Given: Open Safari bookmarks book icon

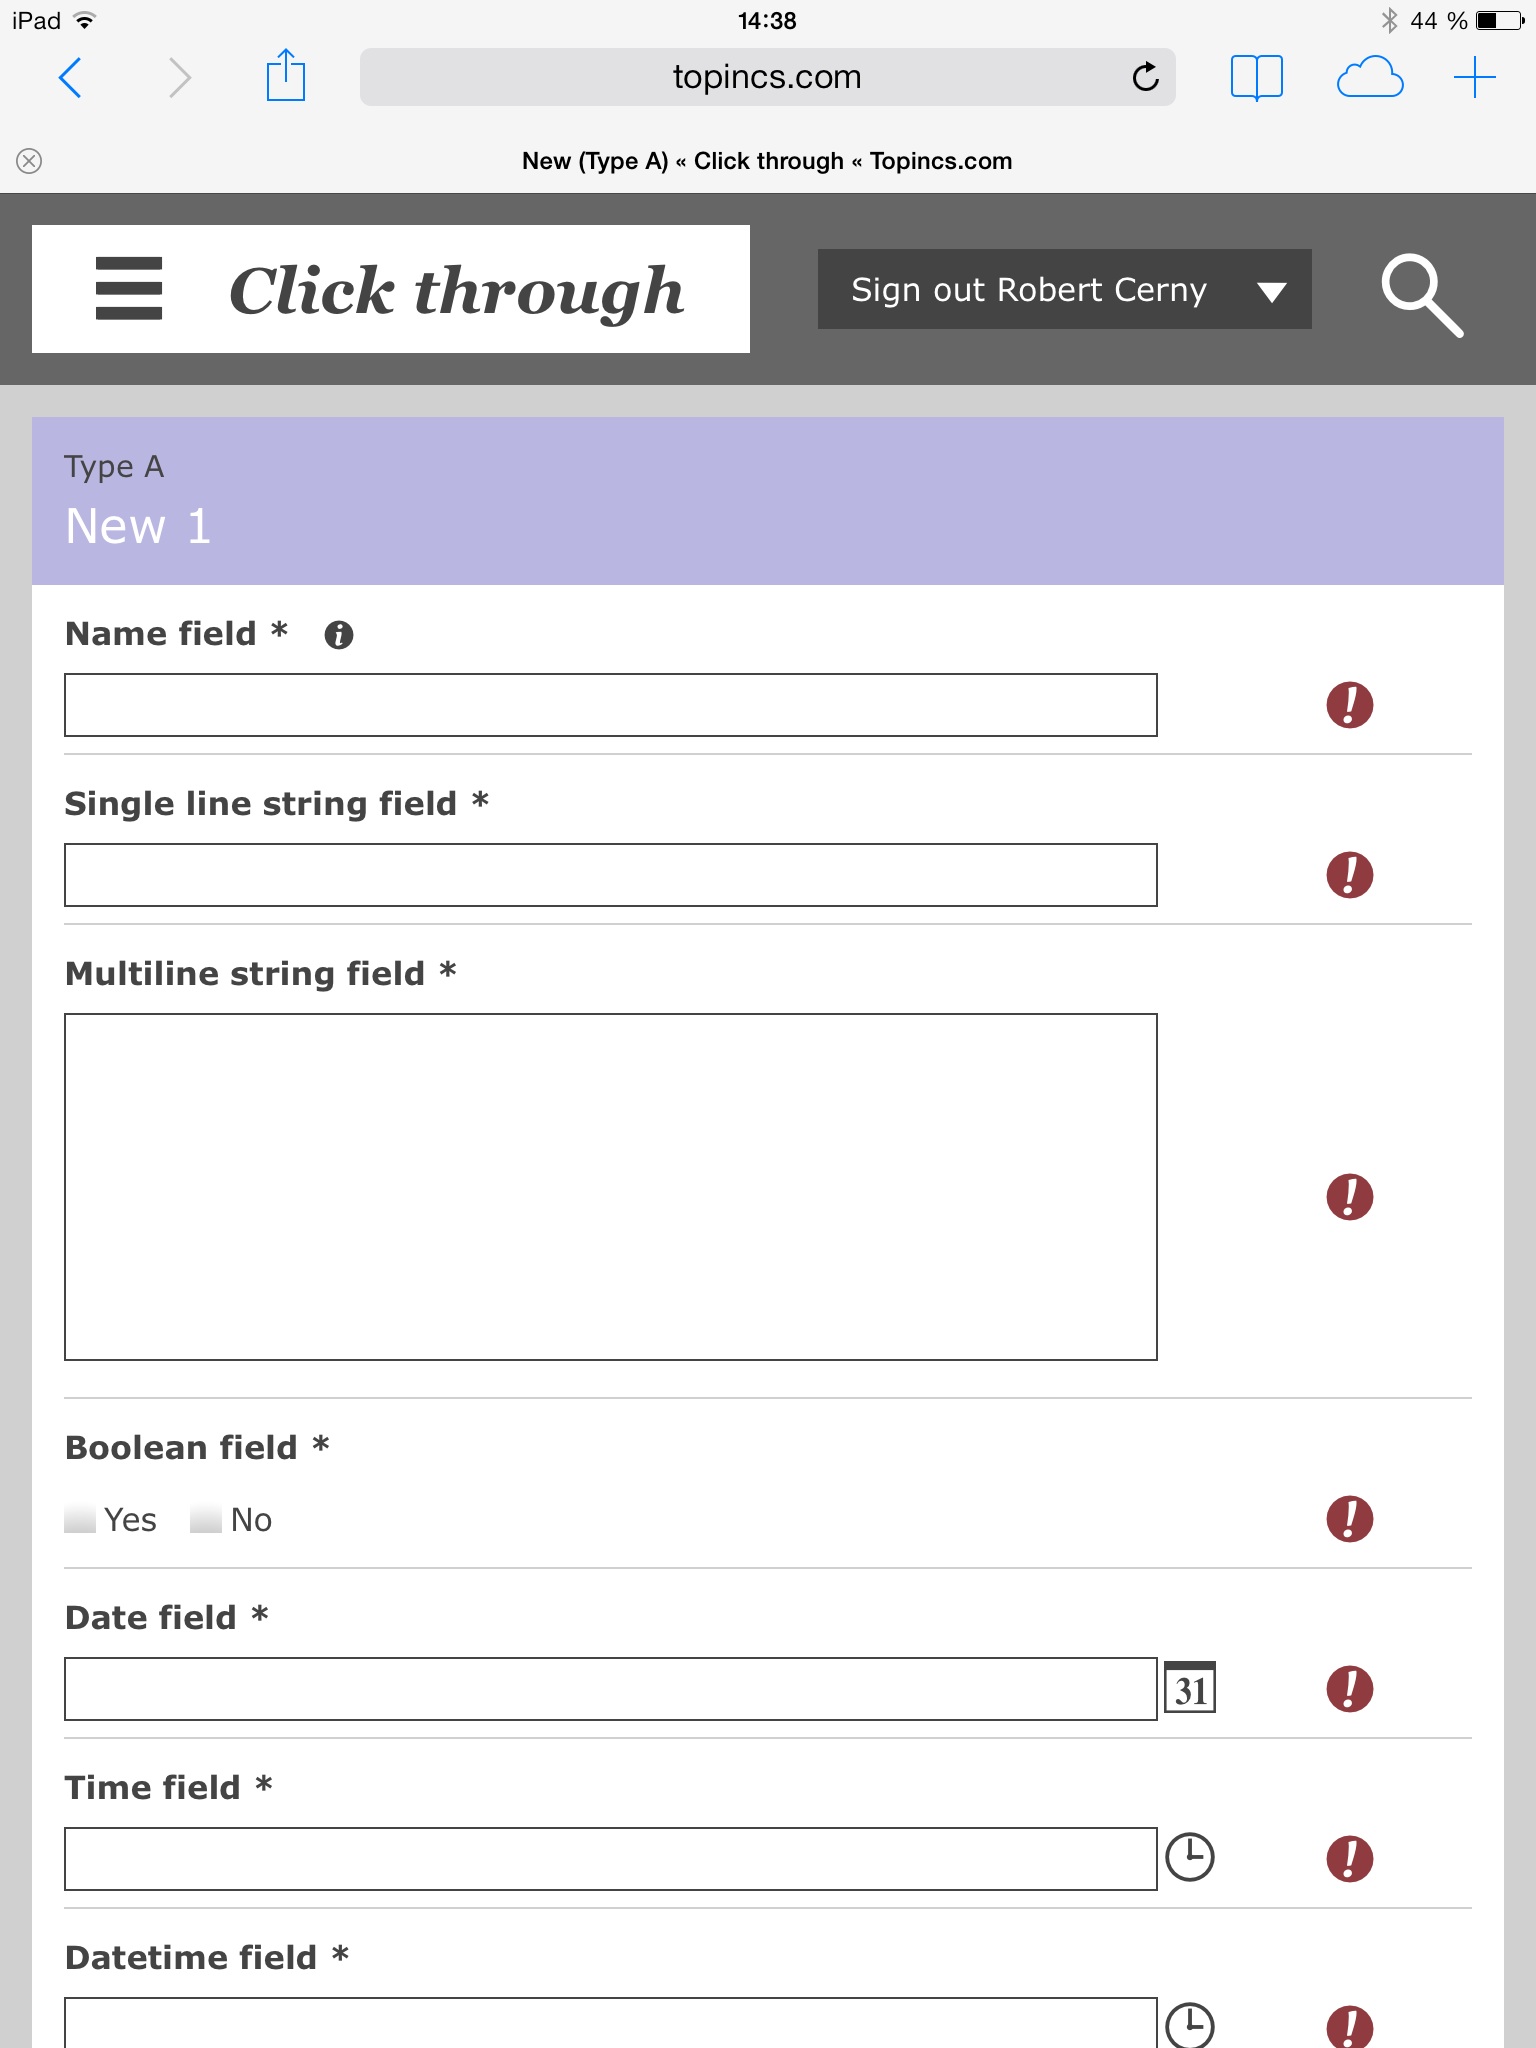Looking at the screenshot, I should click(1256, 77).
